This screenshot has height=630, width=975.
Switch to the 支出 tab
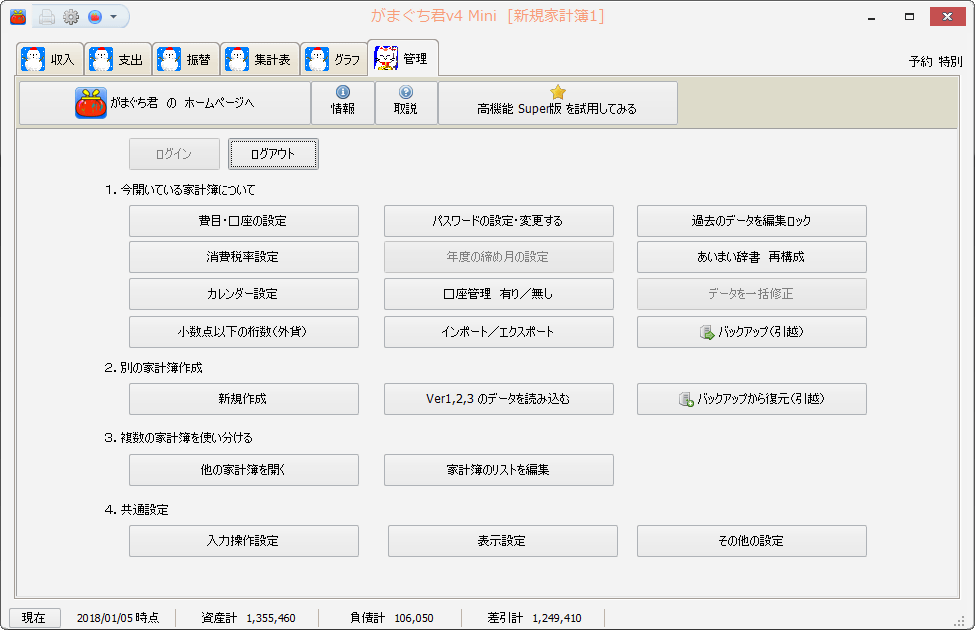coord(117,59)
